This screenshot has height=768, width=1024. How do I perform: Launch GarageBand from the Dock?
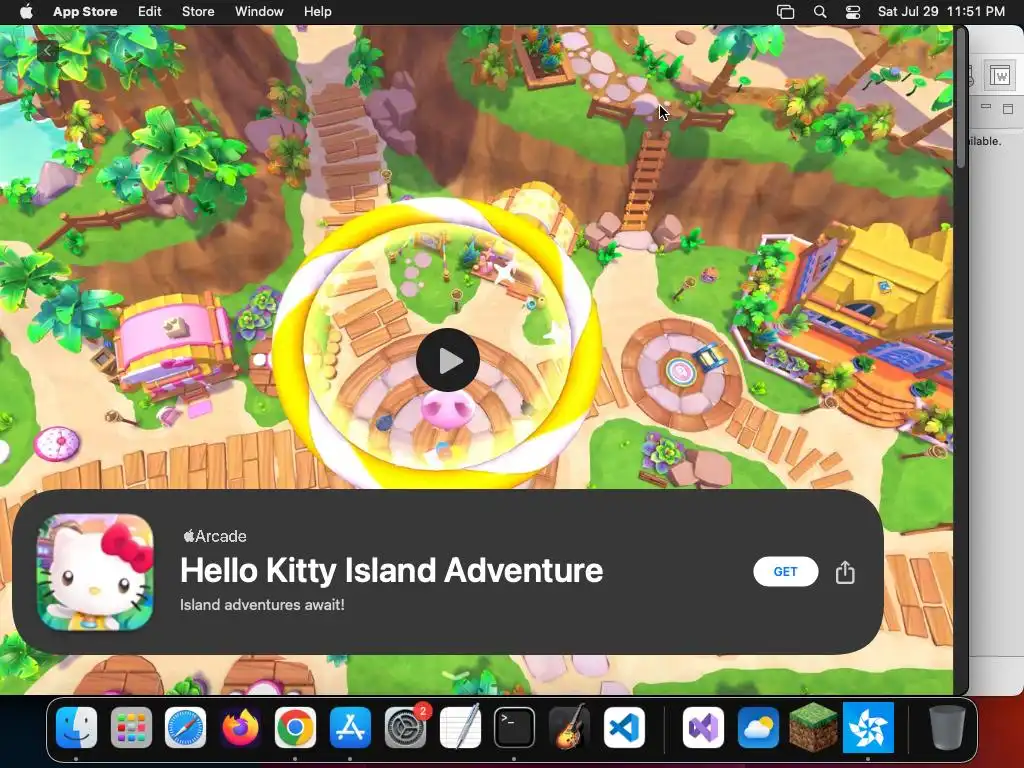tap(569, 728)
